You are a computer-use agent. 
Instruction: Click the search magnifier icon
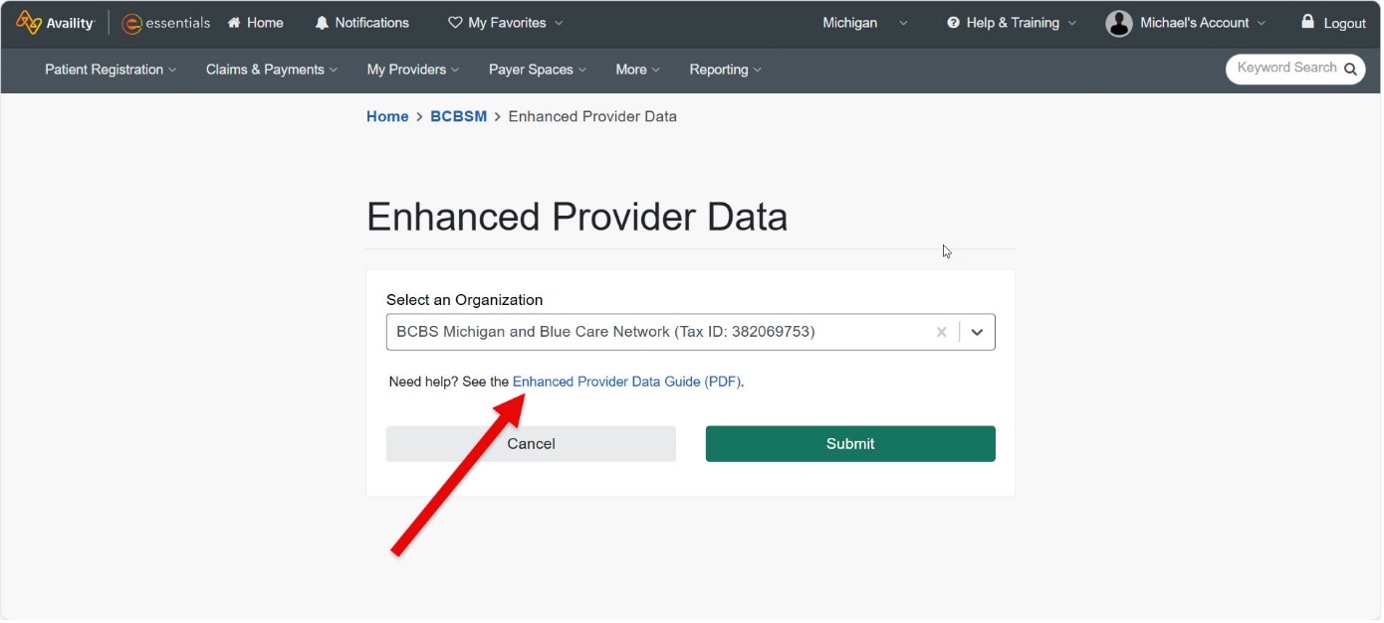point(1350,69)
